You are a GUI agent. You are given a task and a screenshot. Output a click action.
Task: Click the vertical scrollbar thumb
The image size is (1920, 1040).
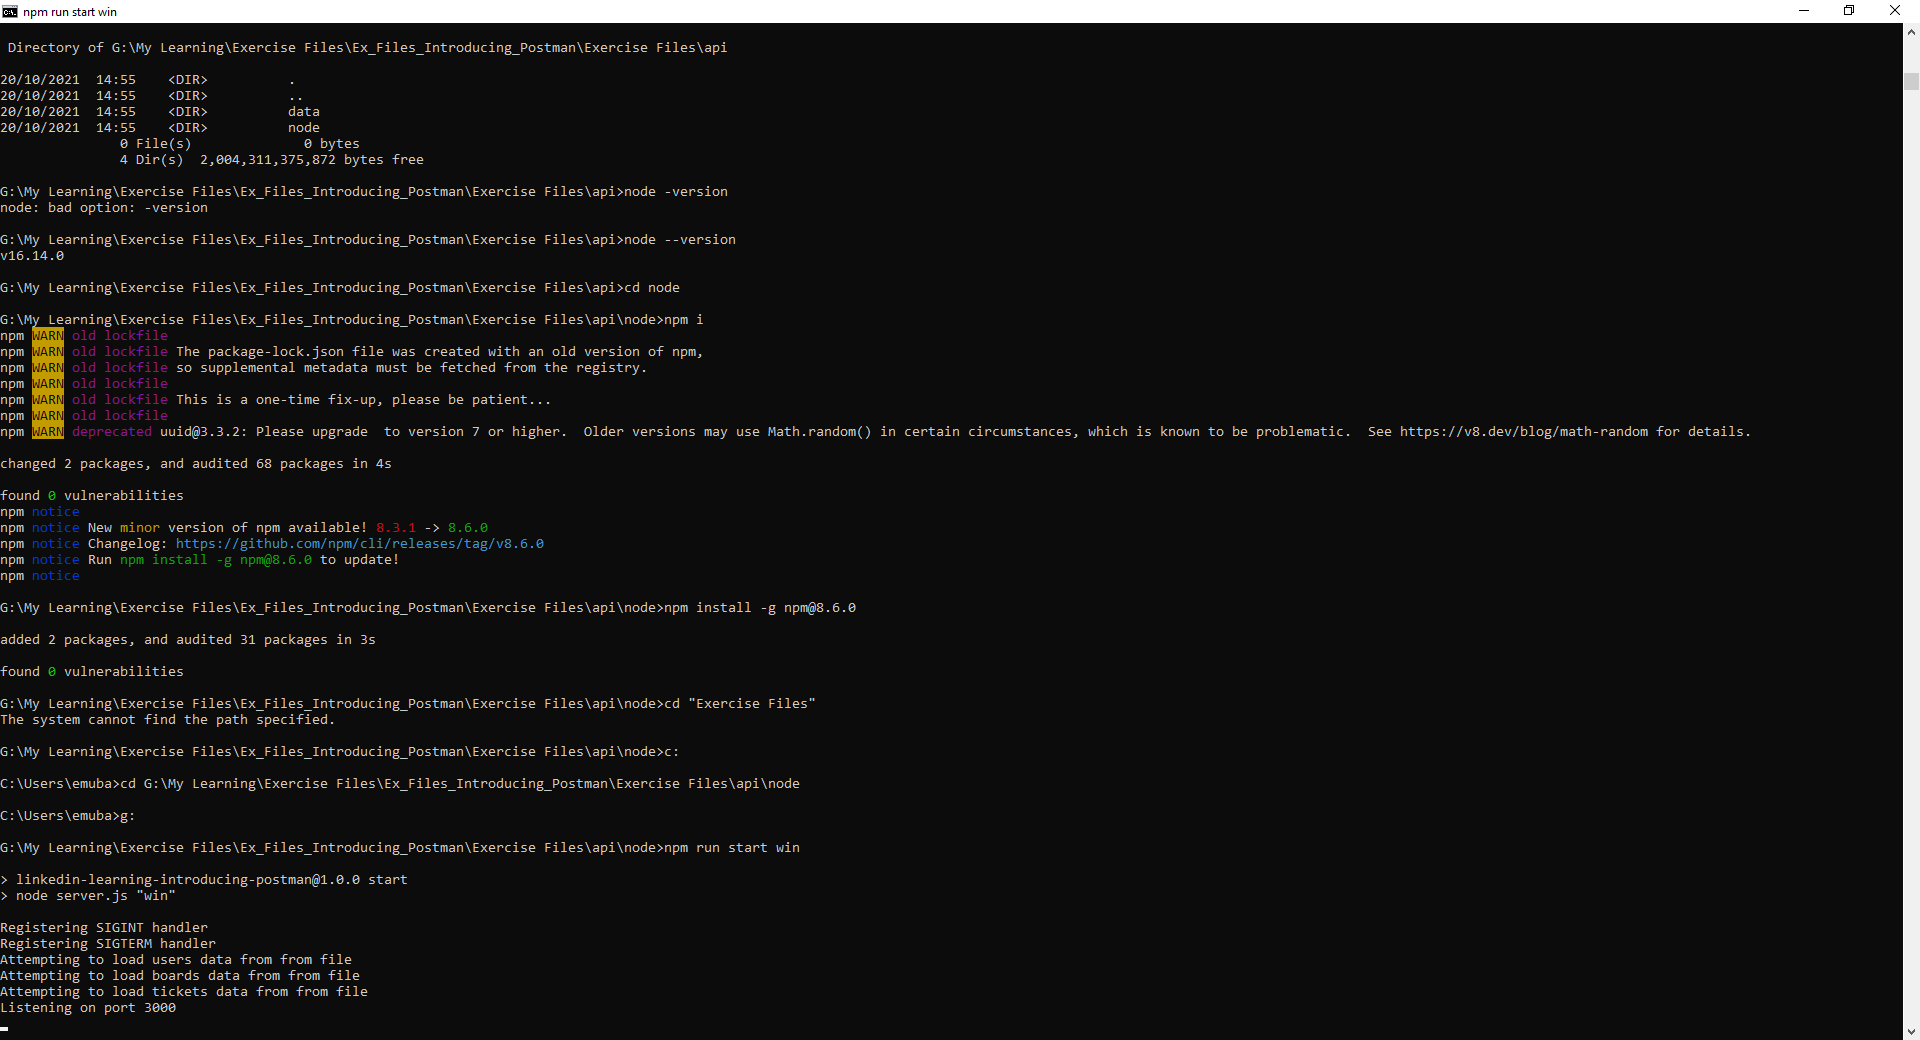point(1911,82)
